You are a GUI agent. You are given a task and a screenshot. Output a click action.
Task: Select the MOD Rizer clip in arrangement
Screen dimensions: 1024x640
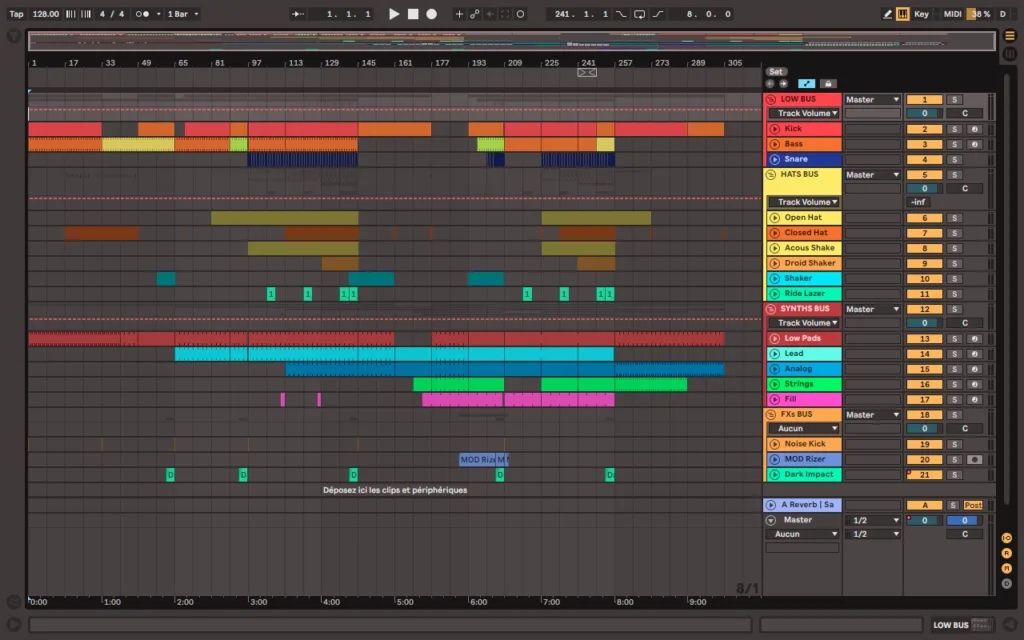477,460
